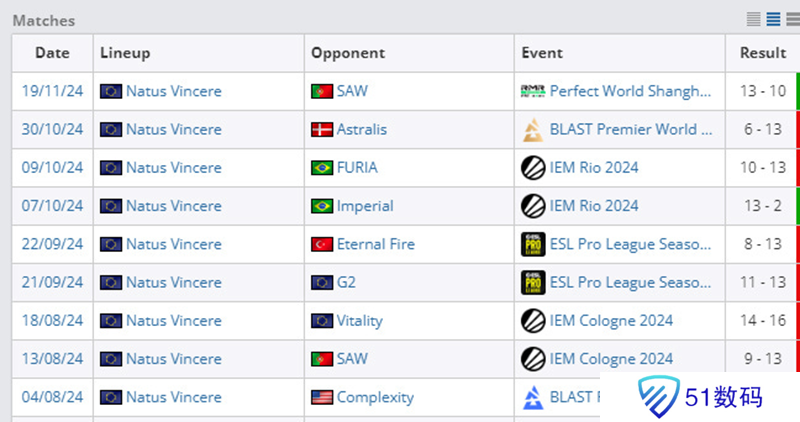Screen dimensions: 800x422
Task: Sort matches by the Date column
Action: tap(52, 53)
